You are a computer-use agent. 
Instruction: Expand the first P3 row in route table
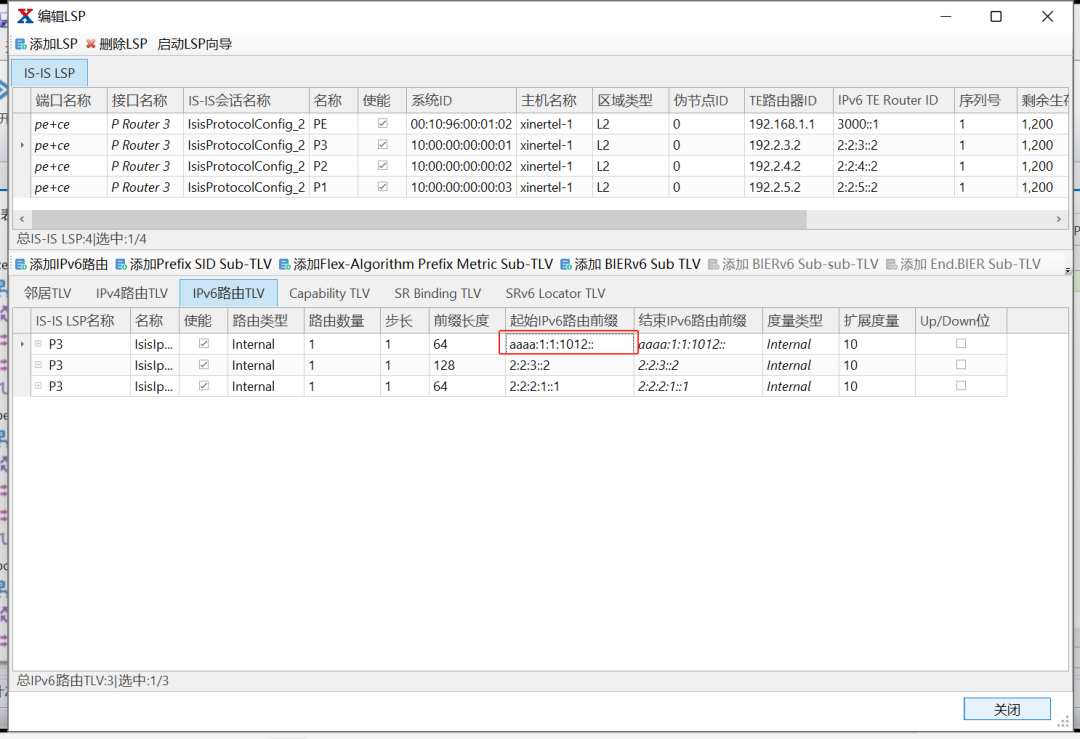pyautogui.click(x=39, y=344)
